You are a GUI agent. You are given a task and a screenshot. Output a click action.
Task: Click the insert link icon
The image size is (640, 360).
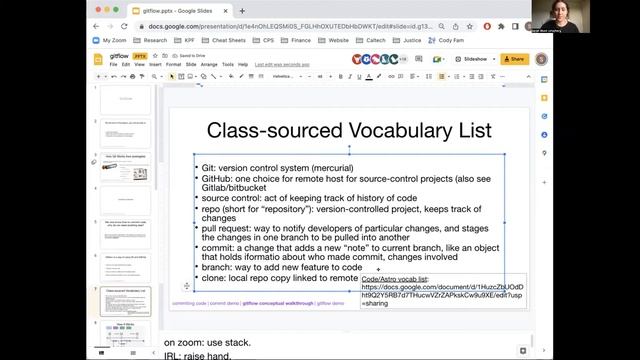391,76
